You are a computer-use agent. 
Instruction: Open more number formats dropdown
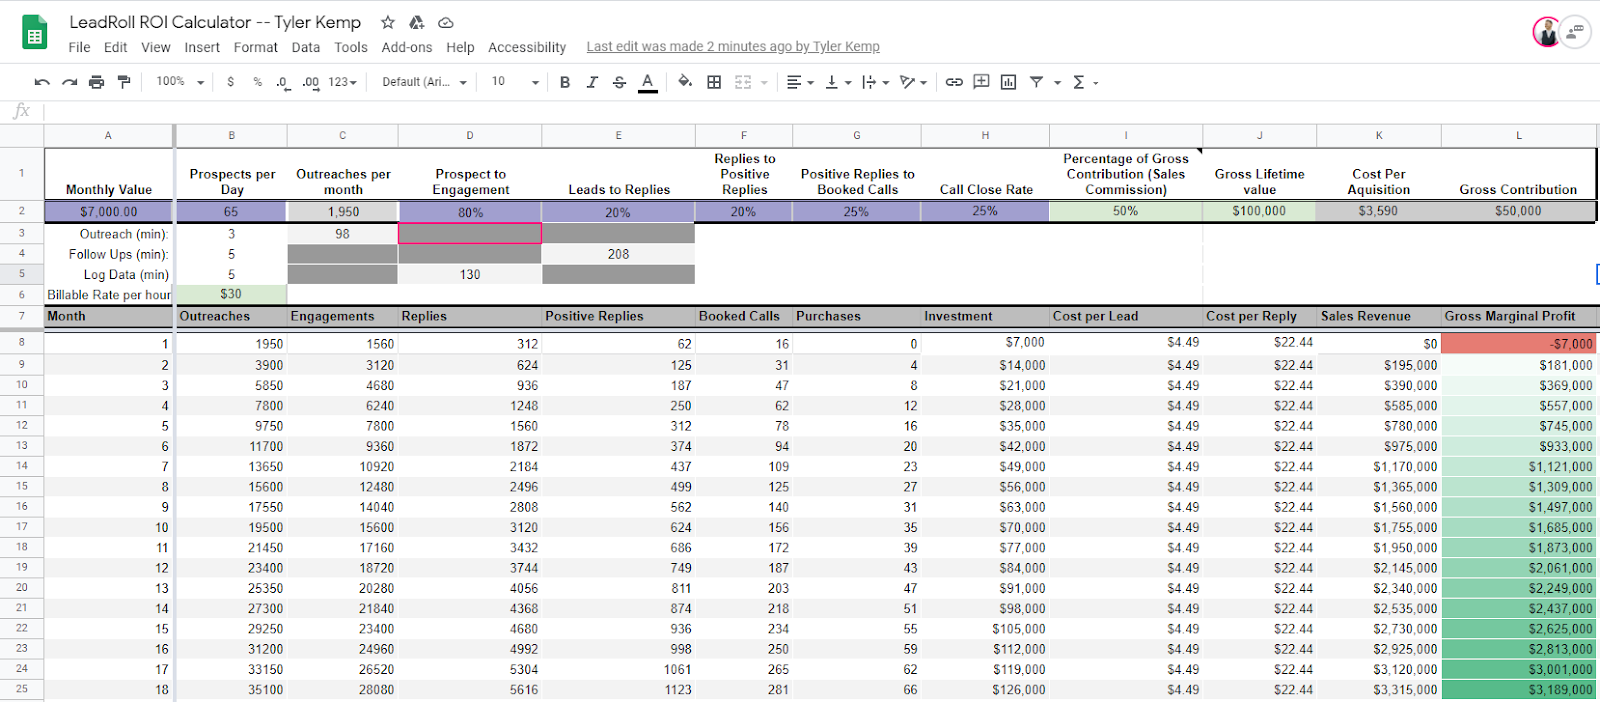click(x=342, y=82)
